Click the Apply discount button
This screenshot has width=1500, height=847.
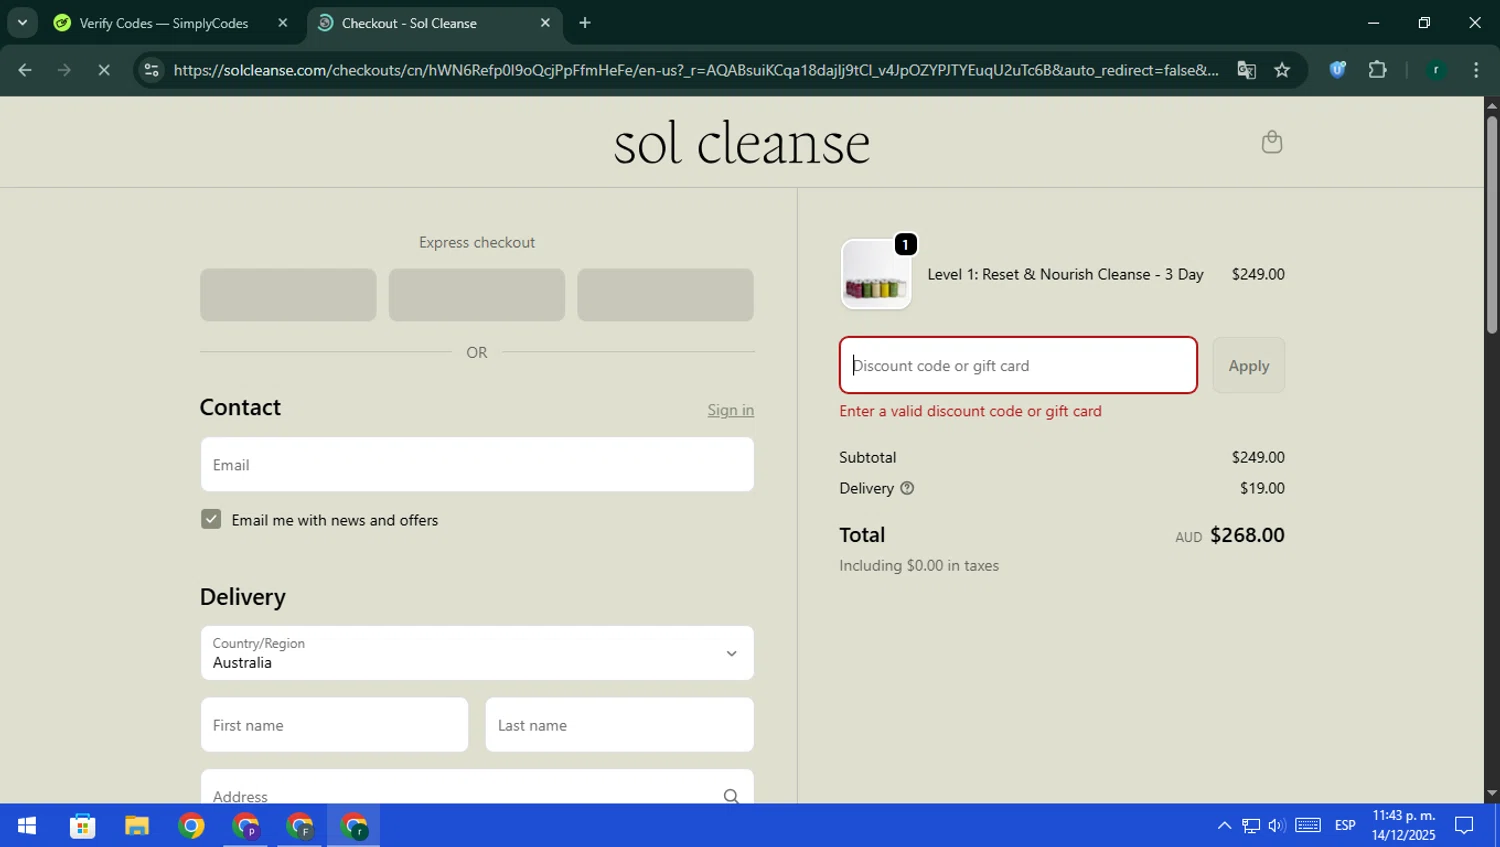[1249, 365]
